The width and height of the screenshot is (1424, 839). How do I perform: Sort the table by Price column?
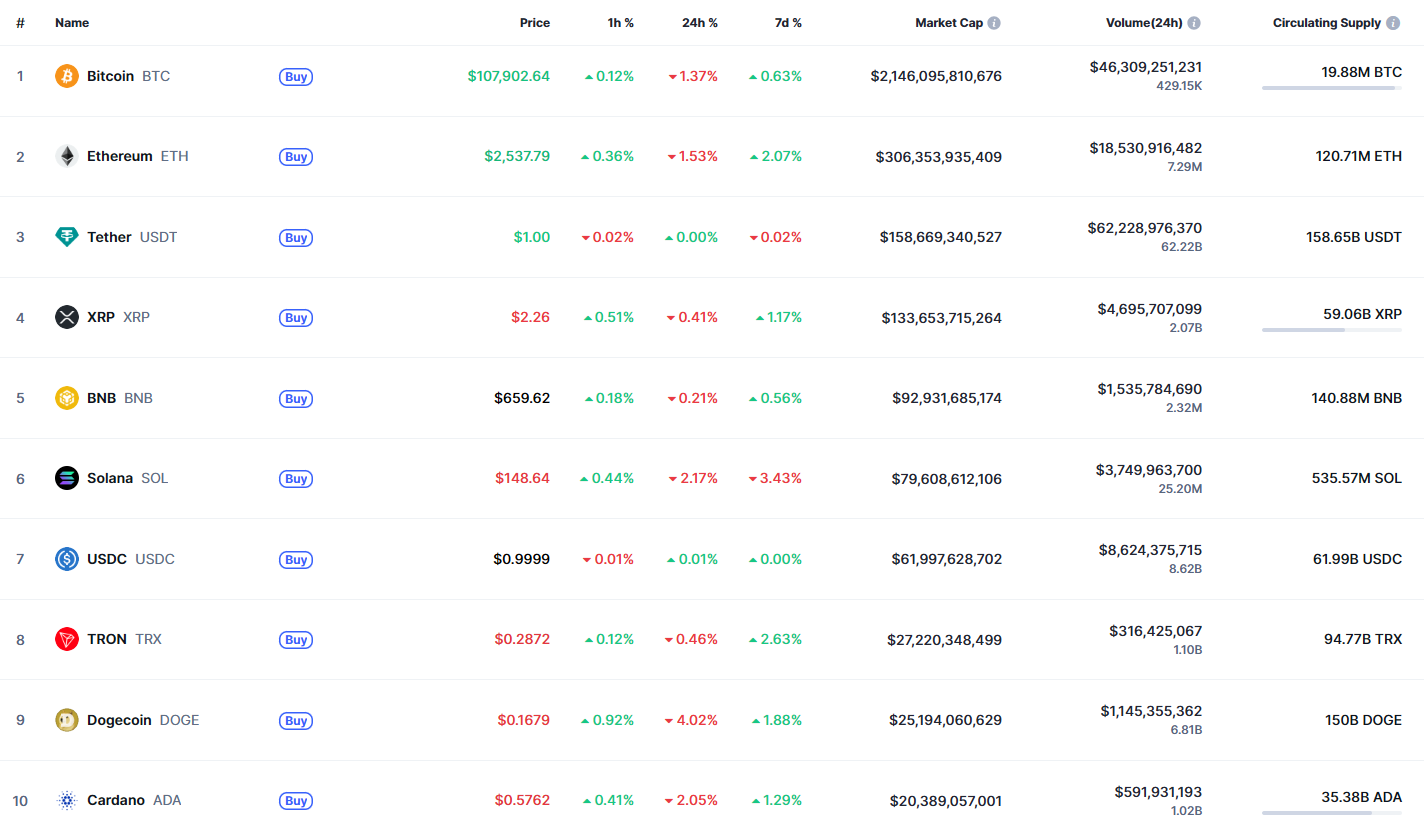(535, 23)
